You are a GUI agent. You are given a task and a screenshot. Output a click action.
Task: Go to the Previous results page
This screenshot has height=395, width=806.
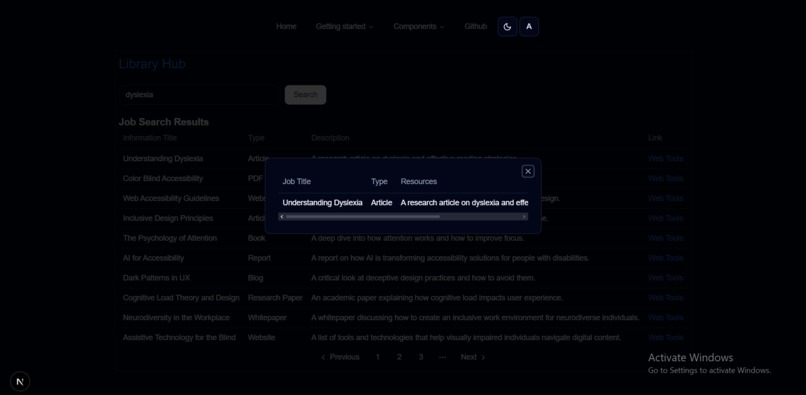tap(340, 357)
